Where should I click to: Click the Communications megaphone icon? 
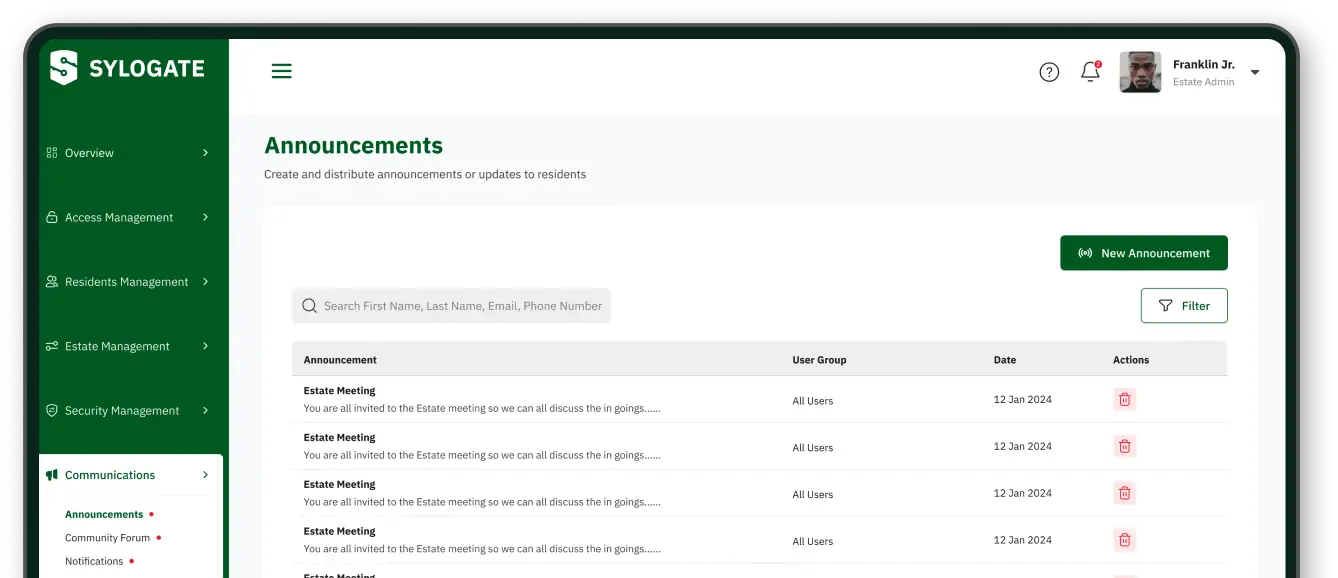tap(52, 475)
